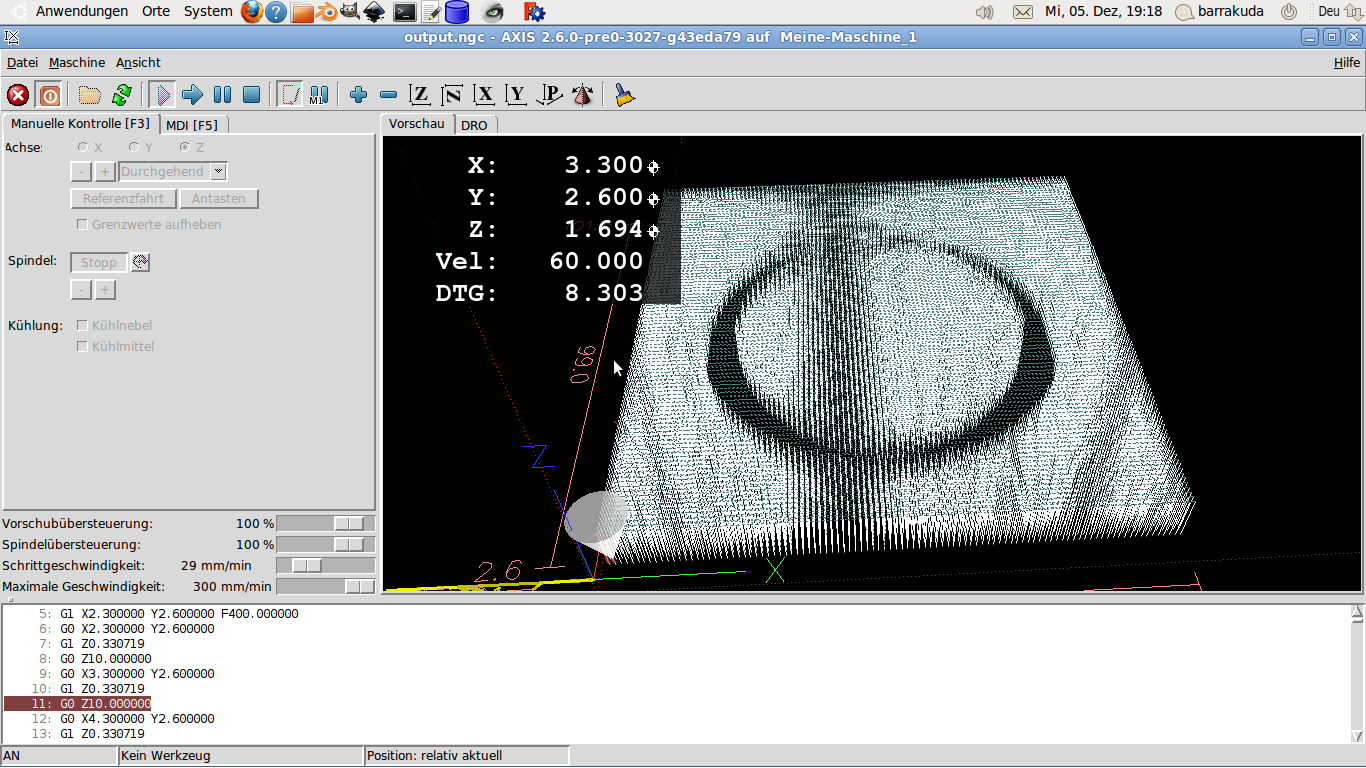
Task: Enable the Kühlnebel checkbox
Action: pyautogui.click(x=83, y=326)
